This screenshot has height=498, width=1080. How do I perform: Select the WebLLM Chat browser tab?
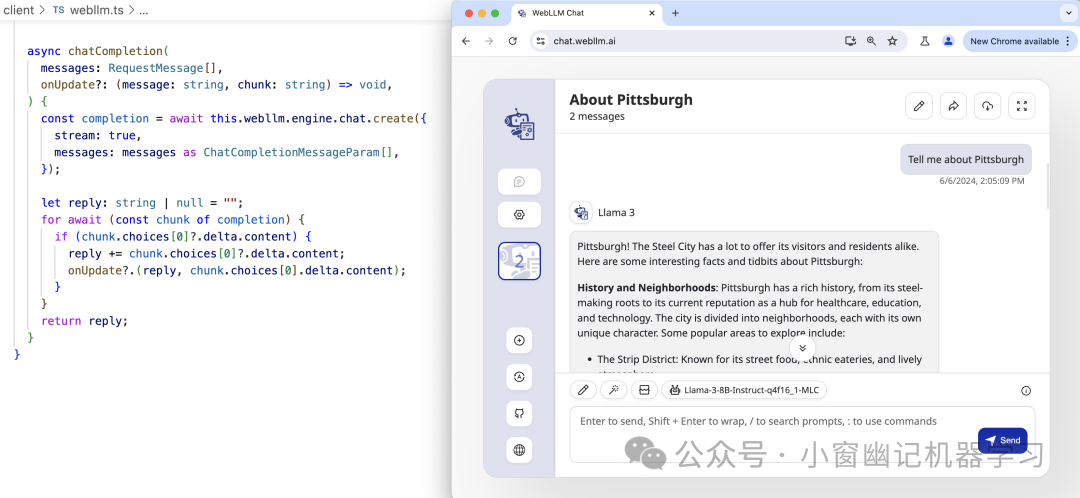tap(588, 13)
